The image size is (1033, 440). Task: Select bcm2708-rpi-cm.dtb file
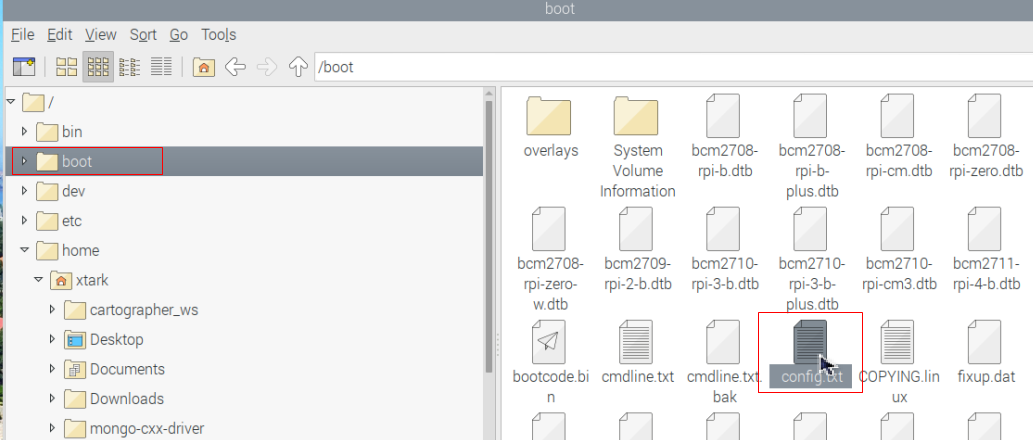pyautogui.click(x=898, y=136)
